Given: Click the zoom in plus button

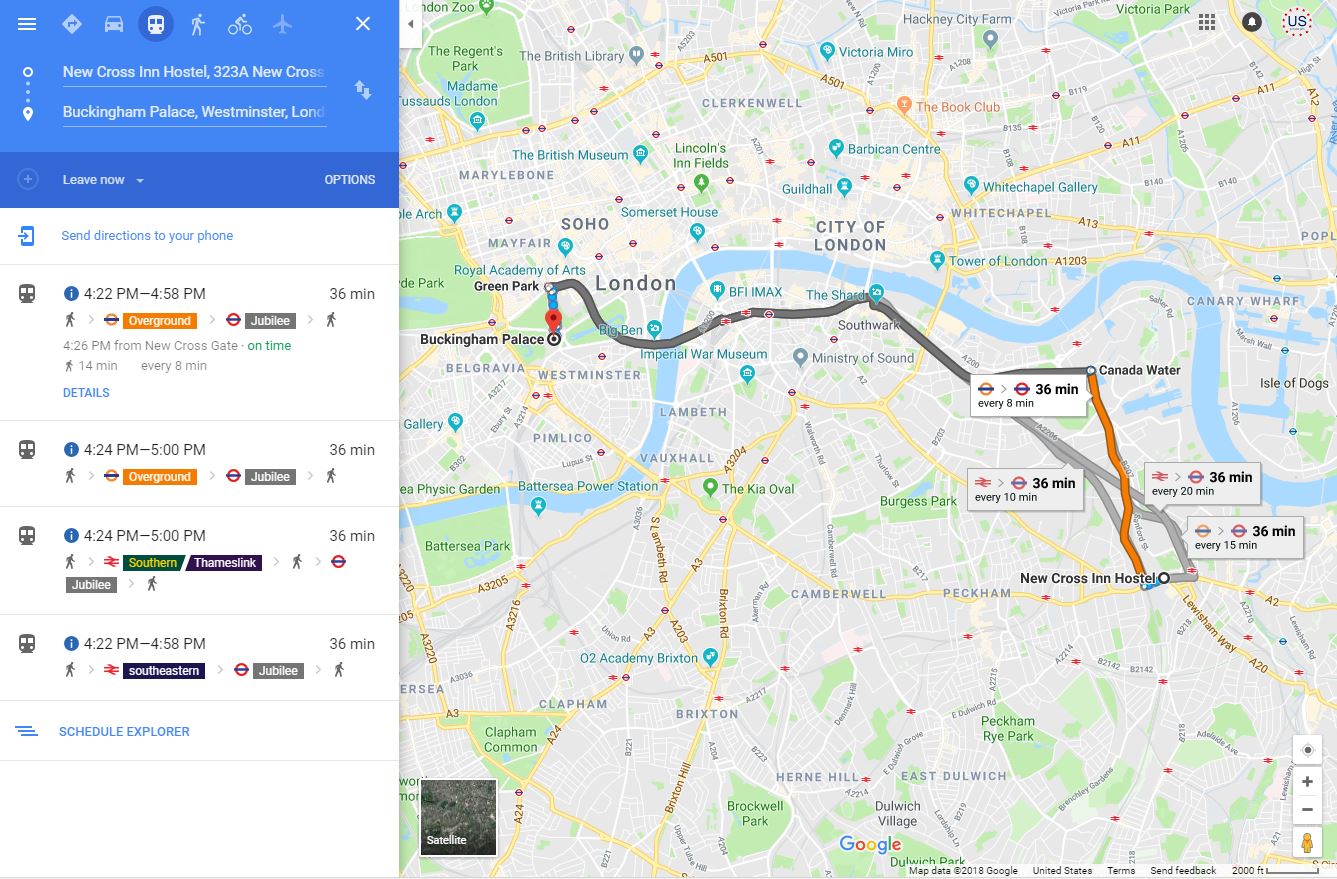Looking at the screenshot, I should (x=1306, y=782).
